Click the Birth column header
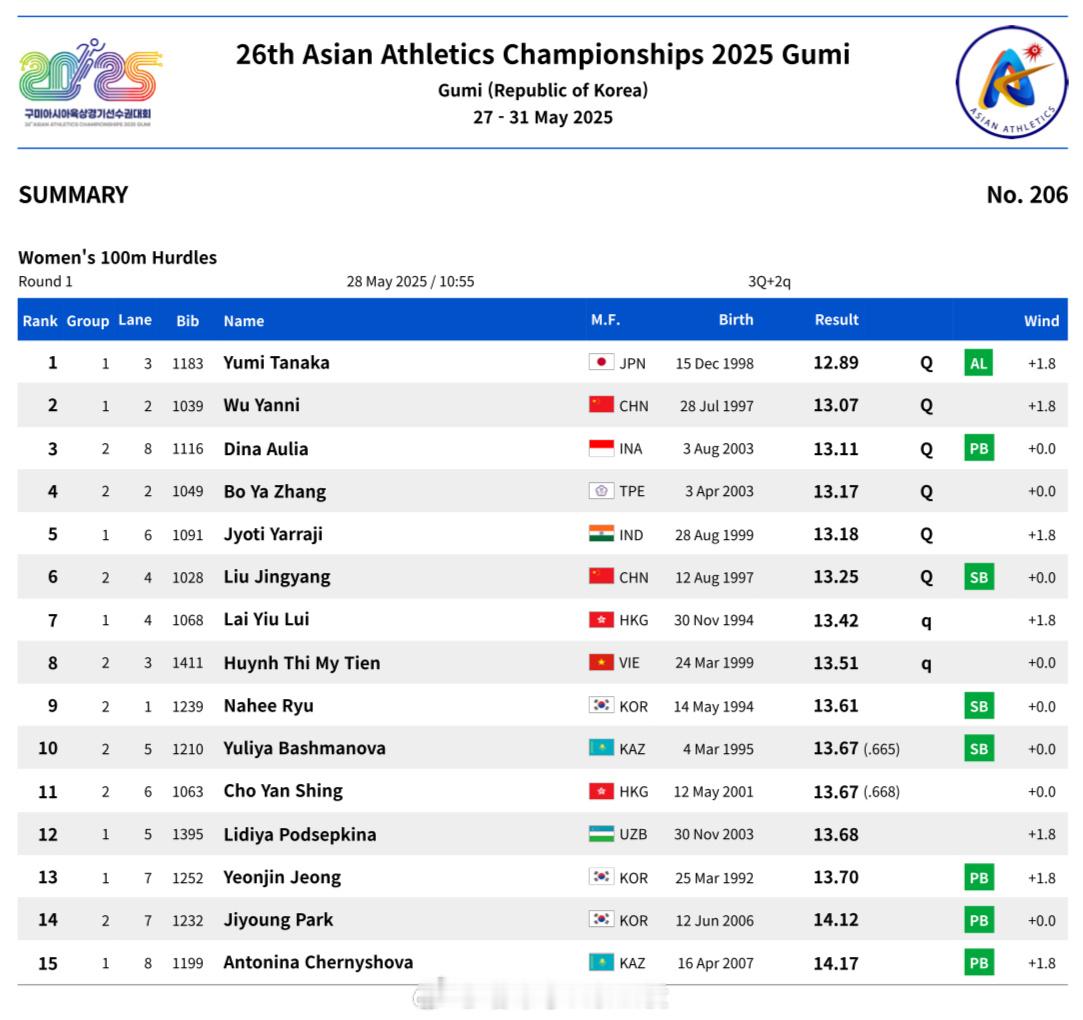 coord(736,320)
